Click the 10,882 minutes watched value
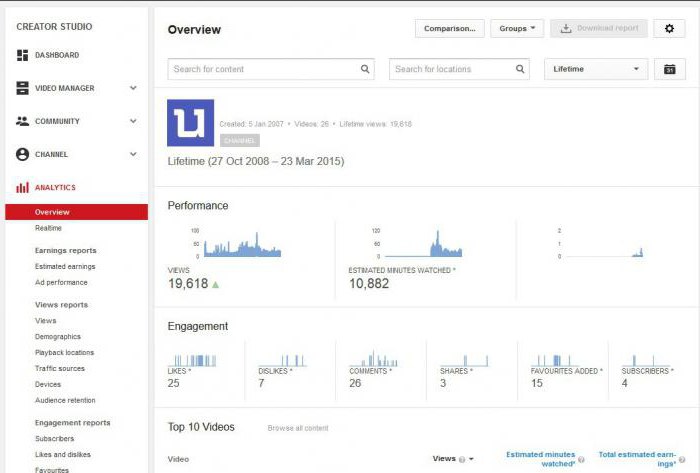The height and width of the screenshot is (473, 700). tap(369, 284)
